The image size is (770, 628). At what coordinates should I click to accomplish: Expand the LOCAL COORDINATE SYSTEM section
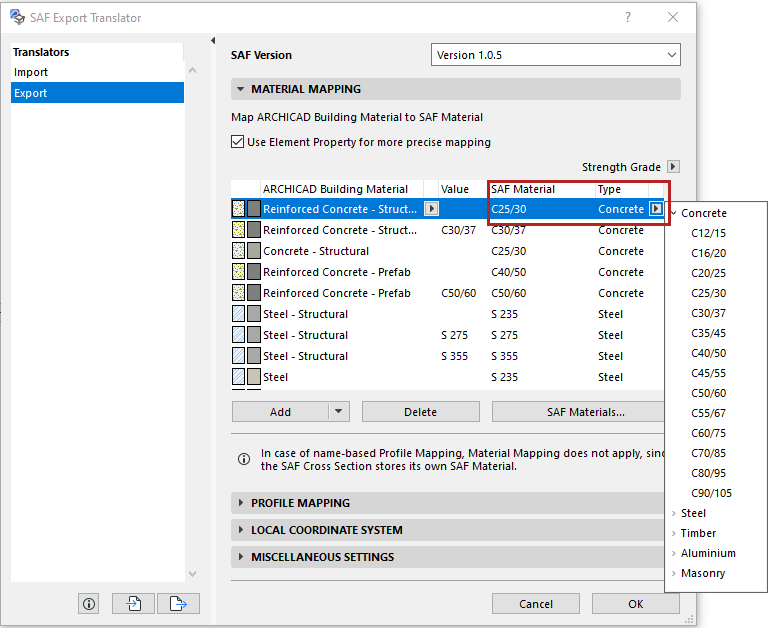click(x=240, y=530)
